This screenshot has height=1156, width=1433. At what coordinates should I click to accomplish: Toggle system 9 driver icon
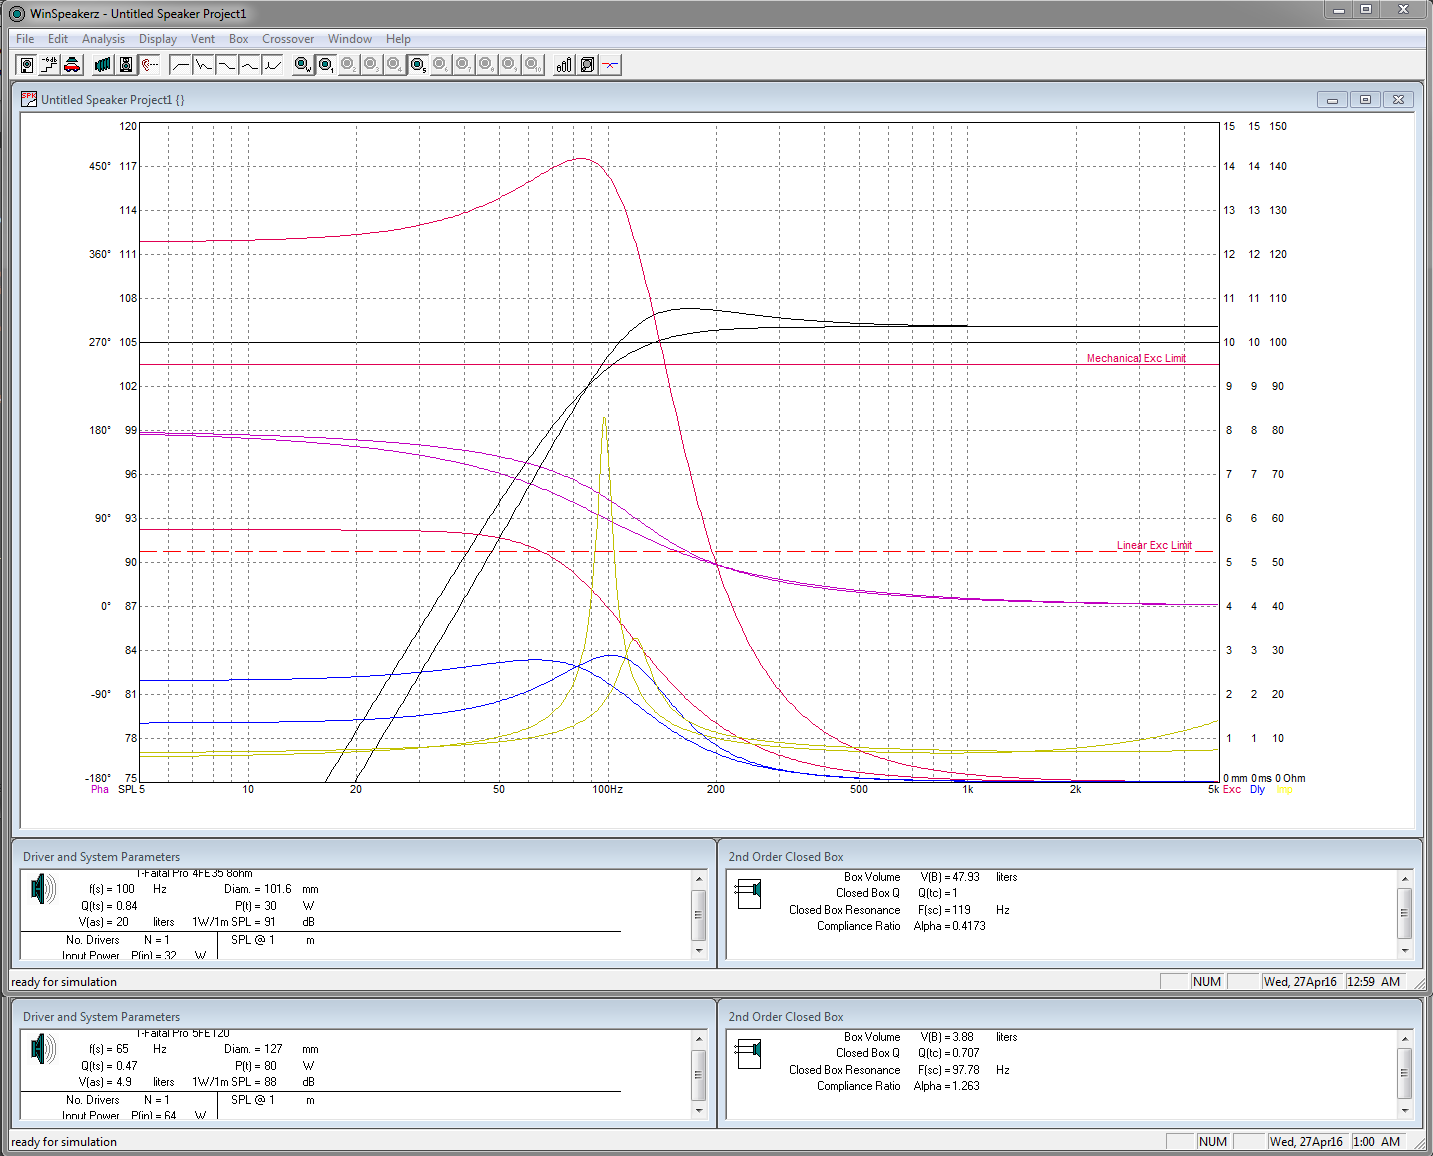click(x=510, y=65)
